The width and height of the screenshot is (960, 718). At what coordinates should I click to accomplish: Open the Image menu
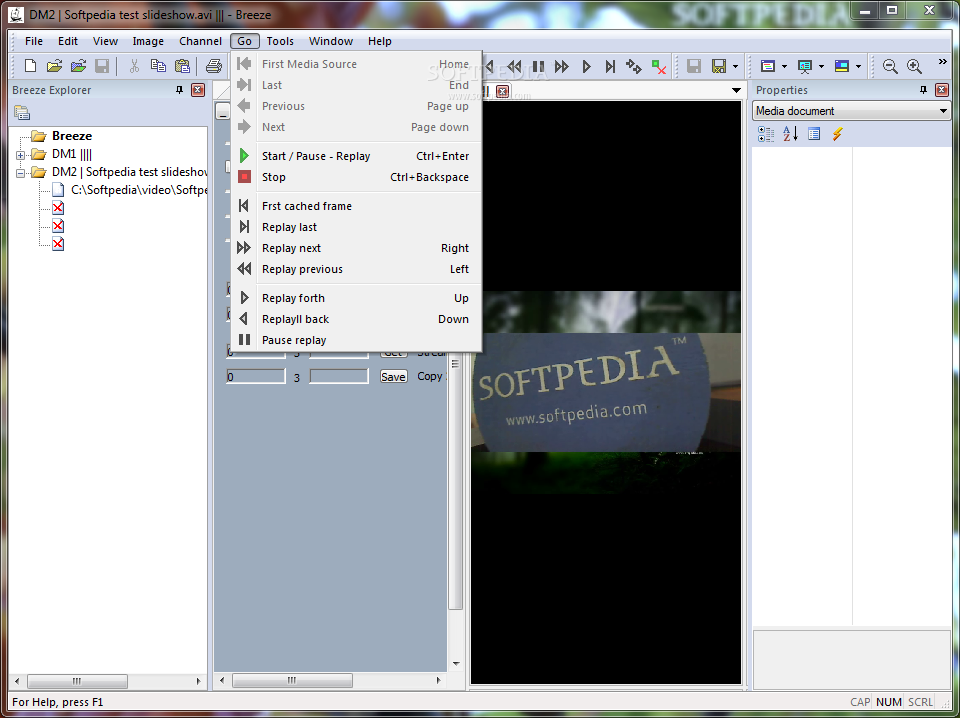(148, 41)
